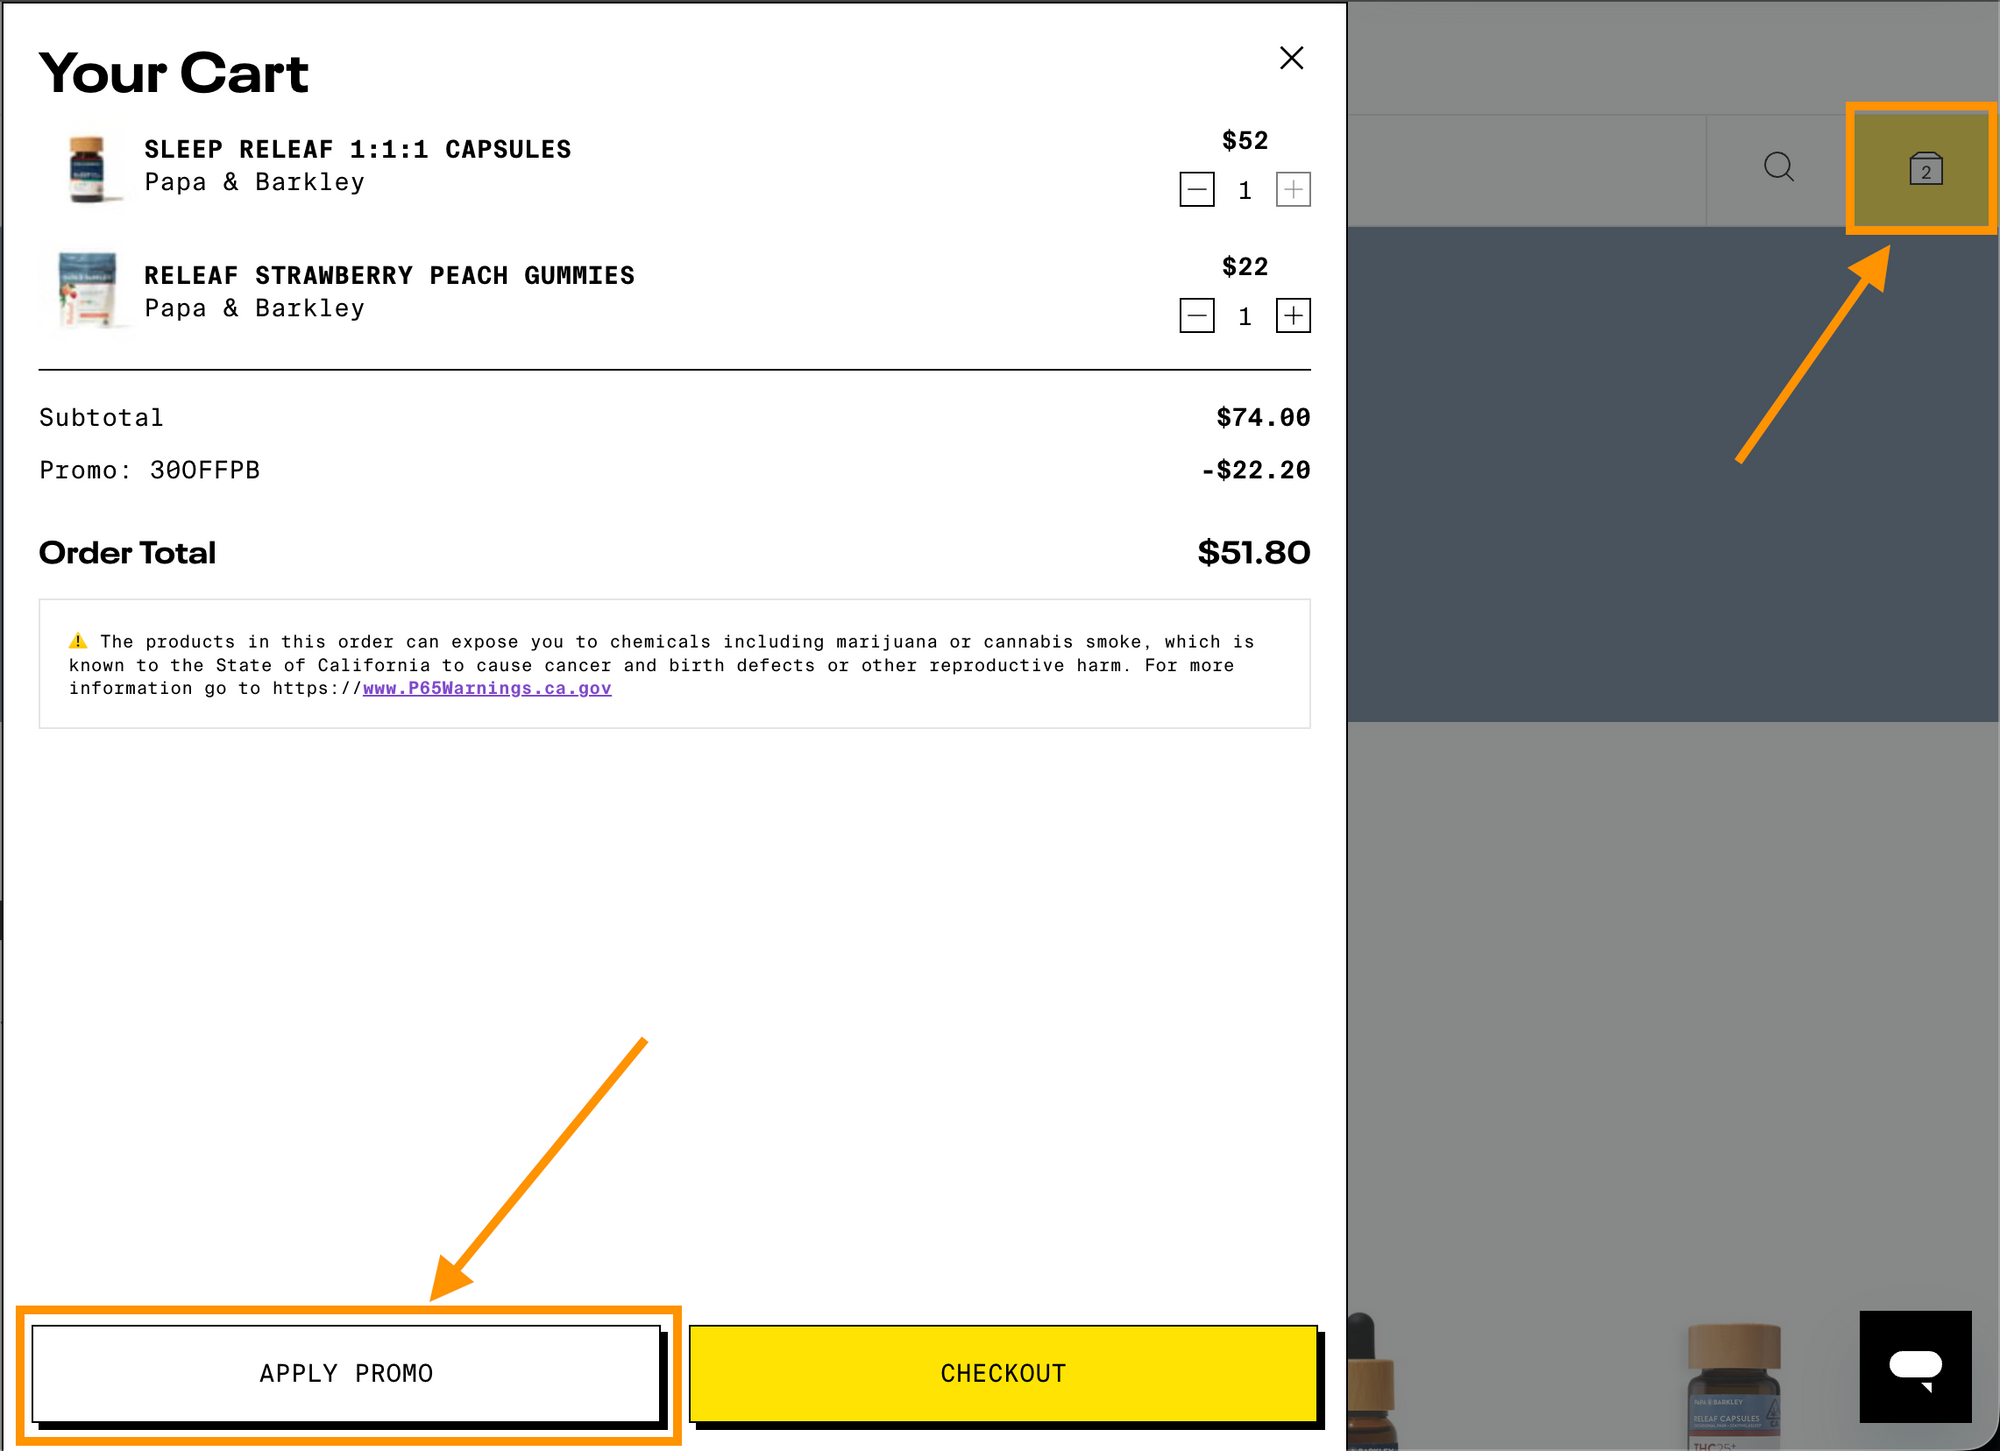Screen dimensions: 2000x1451
Task: Click Strawberry Peach Gummies product thumbnail
Action: (x=88, y=291)
